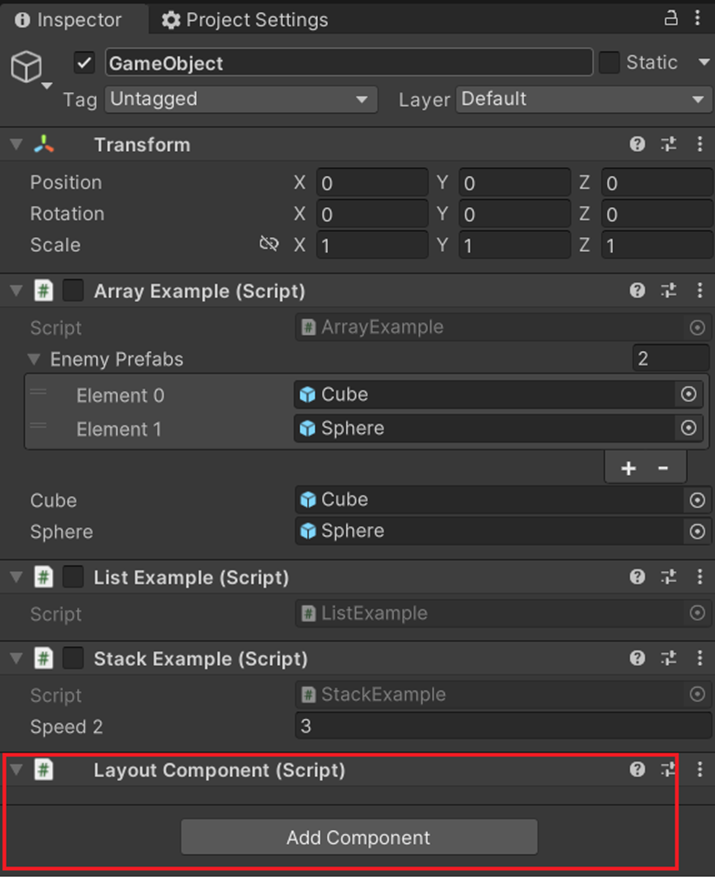
Task: Click the ArrayExample script reference field
Action: [x=503, y=327]
